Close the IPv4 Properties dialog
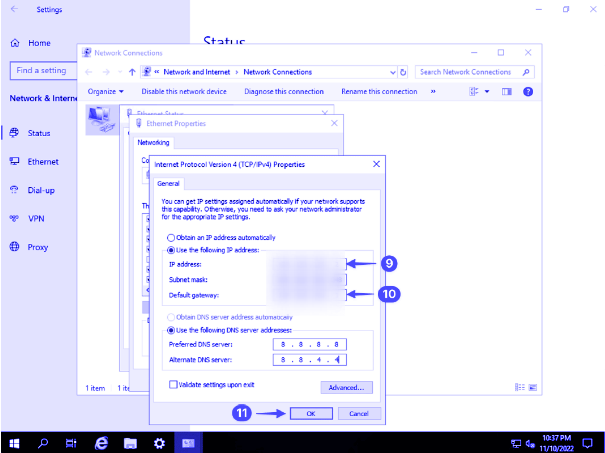605x453 pixels. (377, 164)
